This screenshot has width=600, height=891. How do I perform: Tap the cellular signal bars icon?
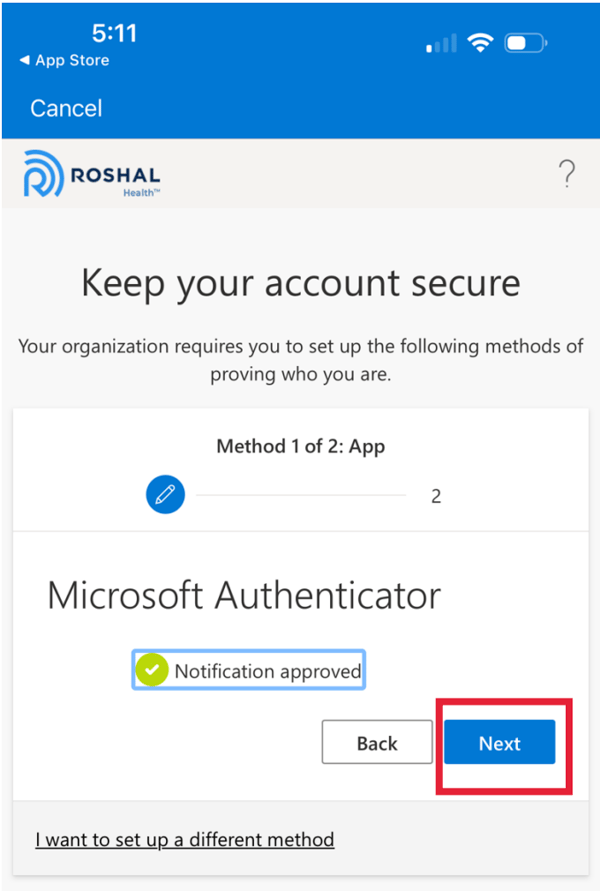tap(440, 43)
